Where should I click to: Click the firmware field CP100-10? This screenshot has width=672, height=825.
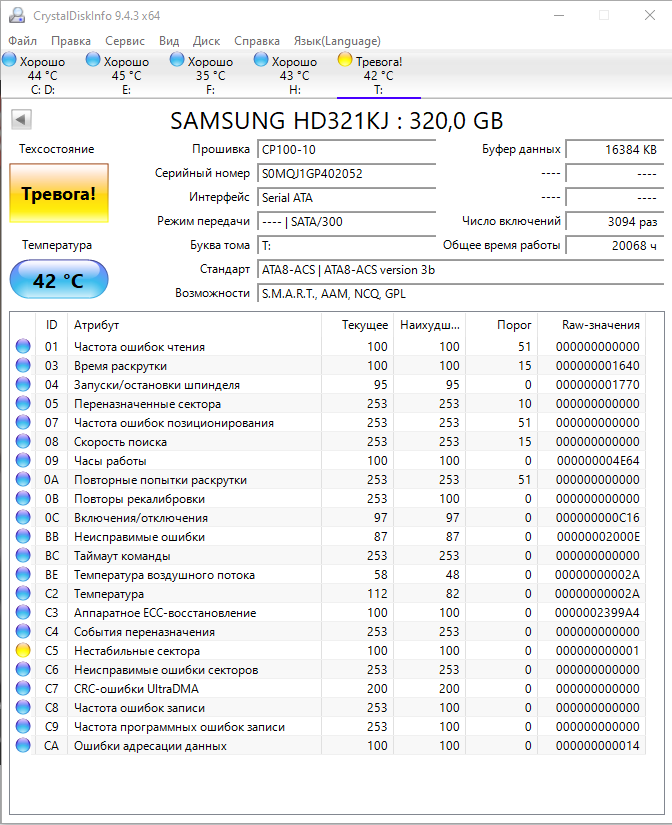[347, 149]
